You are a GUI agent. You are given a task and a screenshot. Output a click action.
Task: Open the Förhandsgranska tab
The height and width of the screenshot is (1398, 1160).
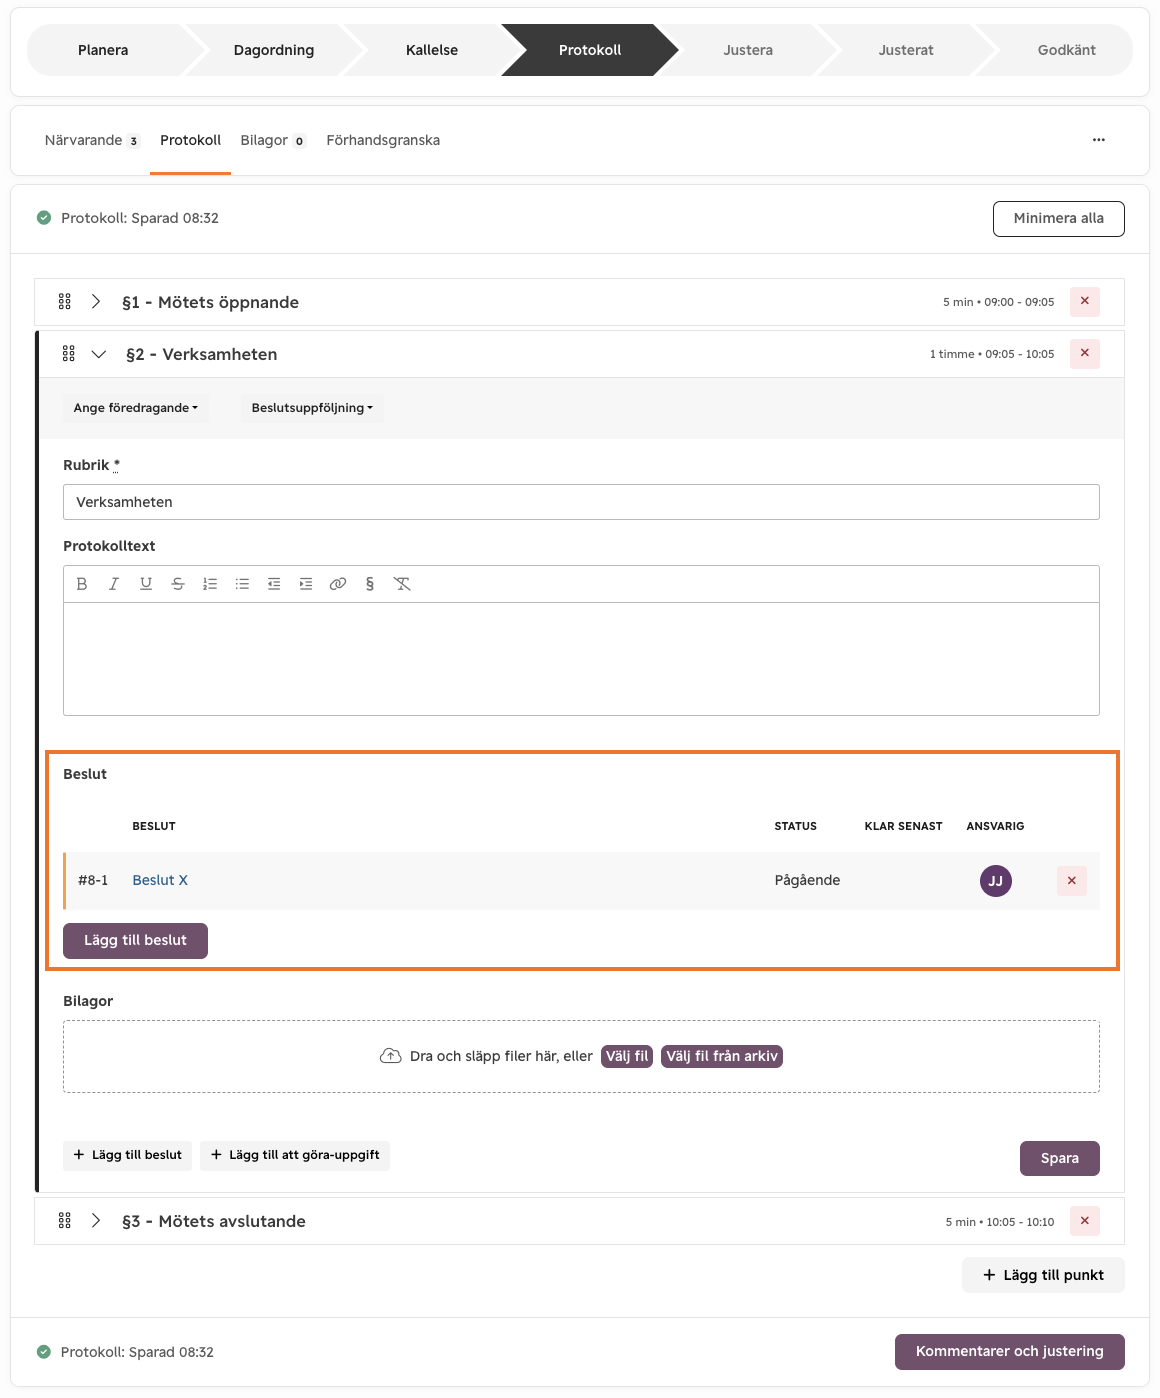(x=383, y=140)
